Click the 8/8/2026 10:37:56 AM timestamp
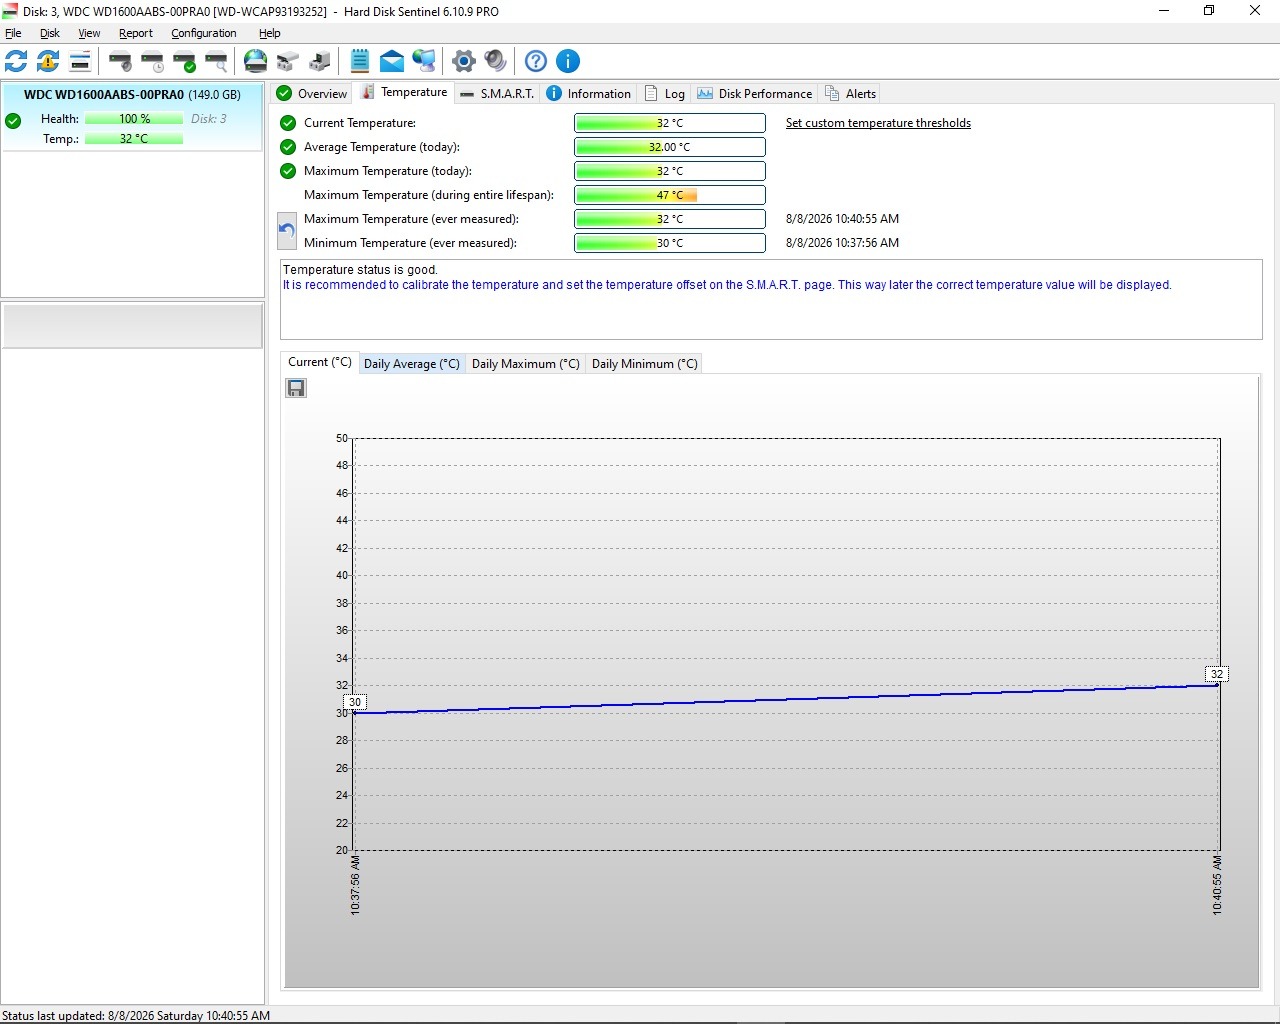The width and height of the screenshot is (1280, 1024). [842, 243]
